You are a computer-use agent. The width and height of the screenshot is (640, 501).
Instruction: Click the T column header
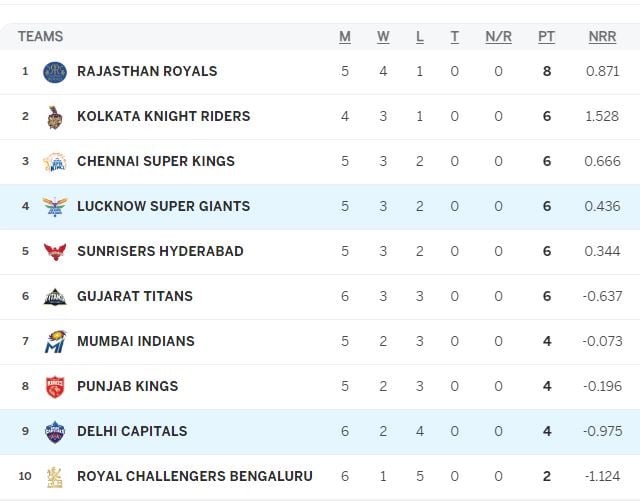(454, 37)
